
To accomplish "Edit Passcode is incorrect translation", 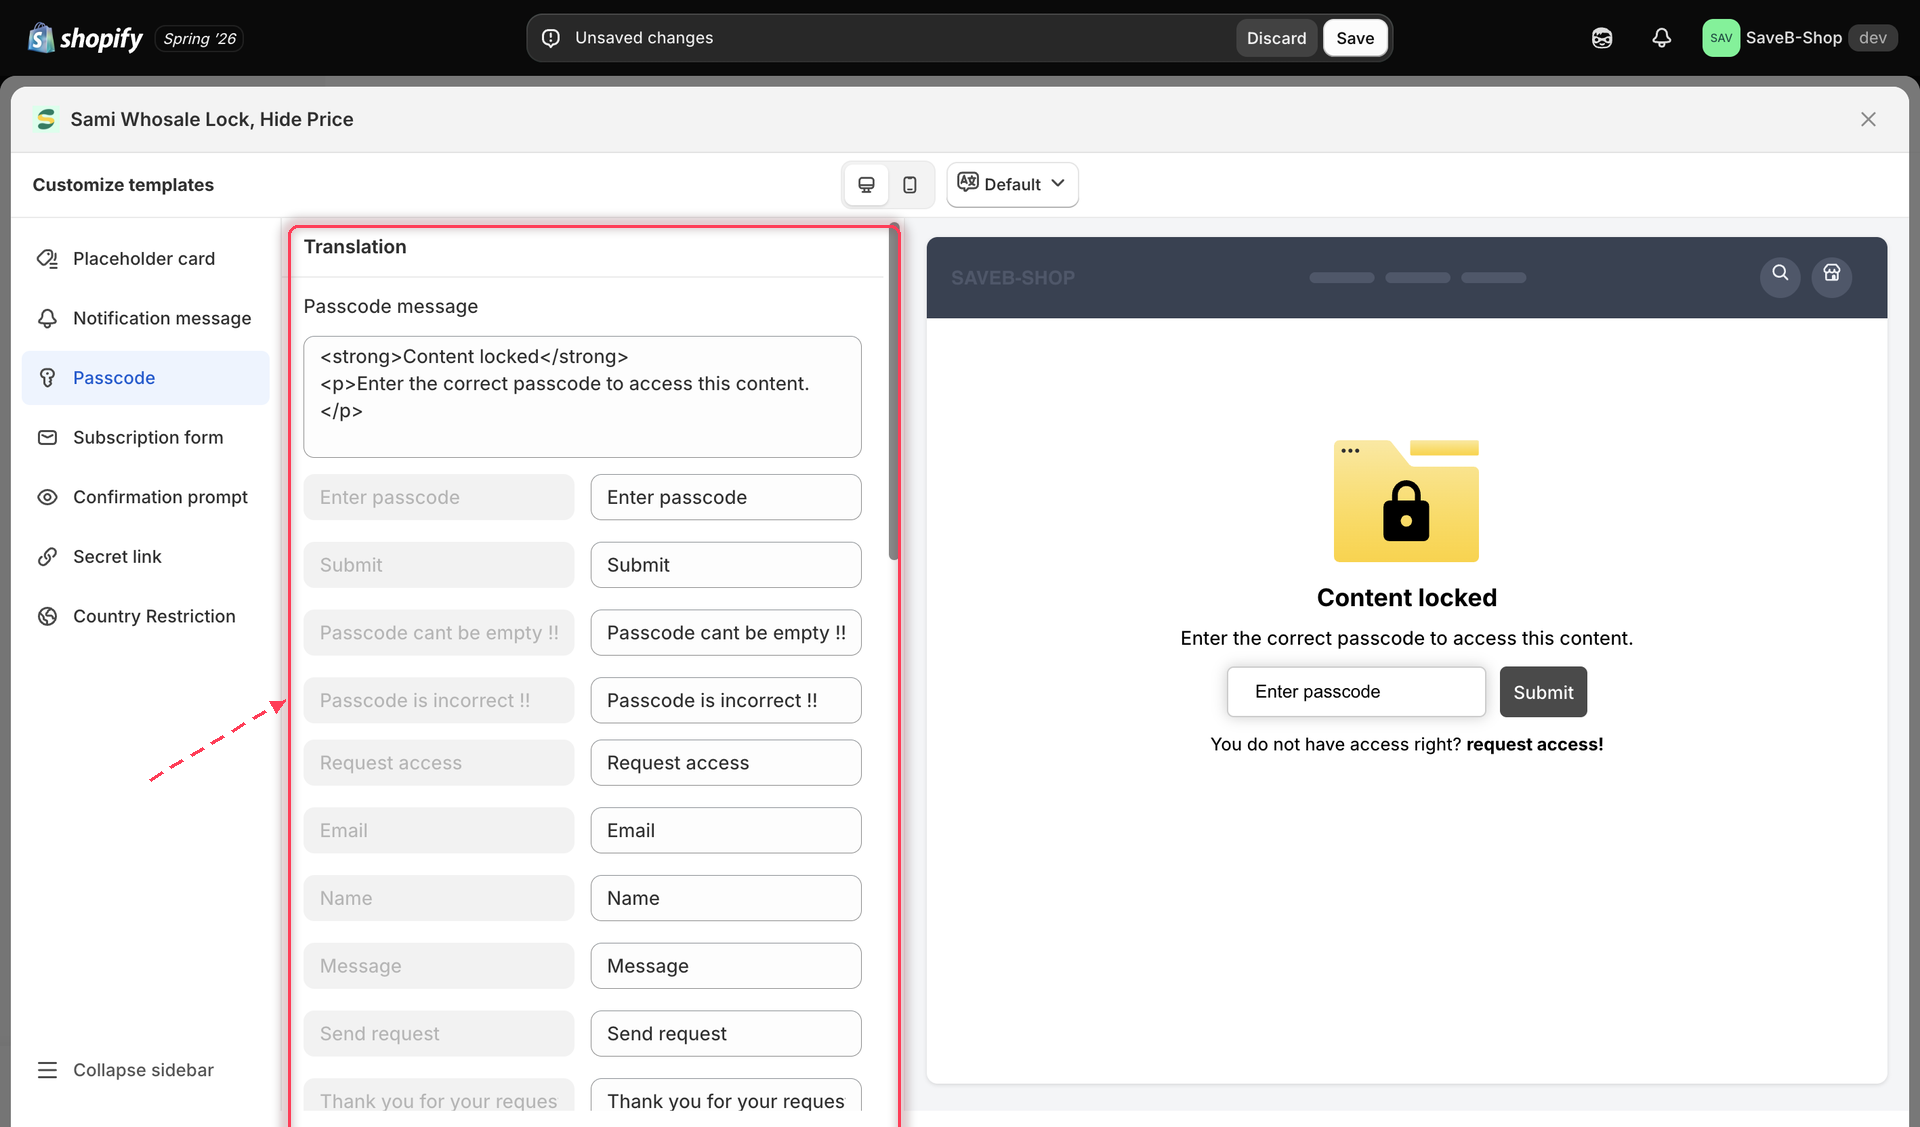I will click(726, 701).
